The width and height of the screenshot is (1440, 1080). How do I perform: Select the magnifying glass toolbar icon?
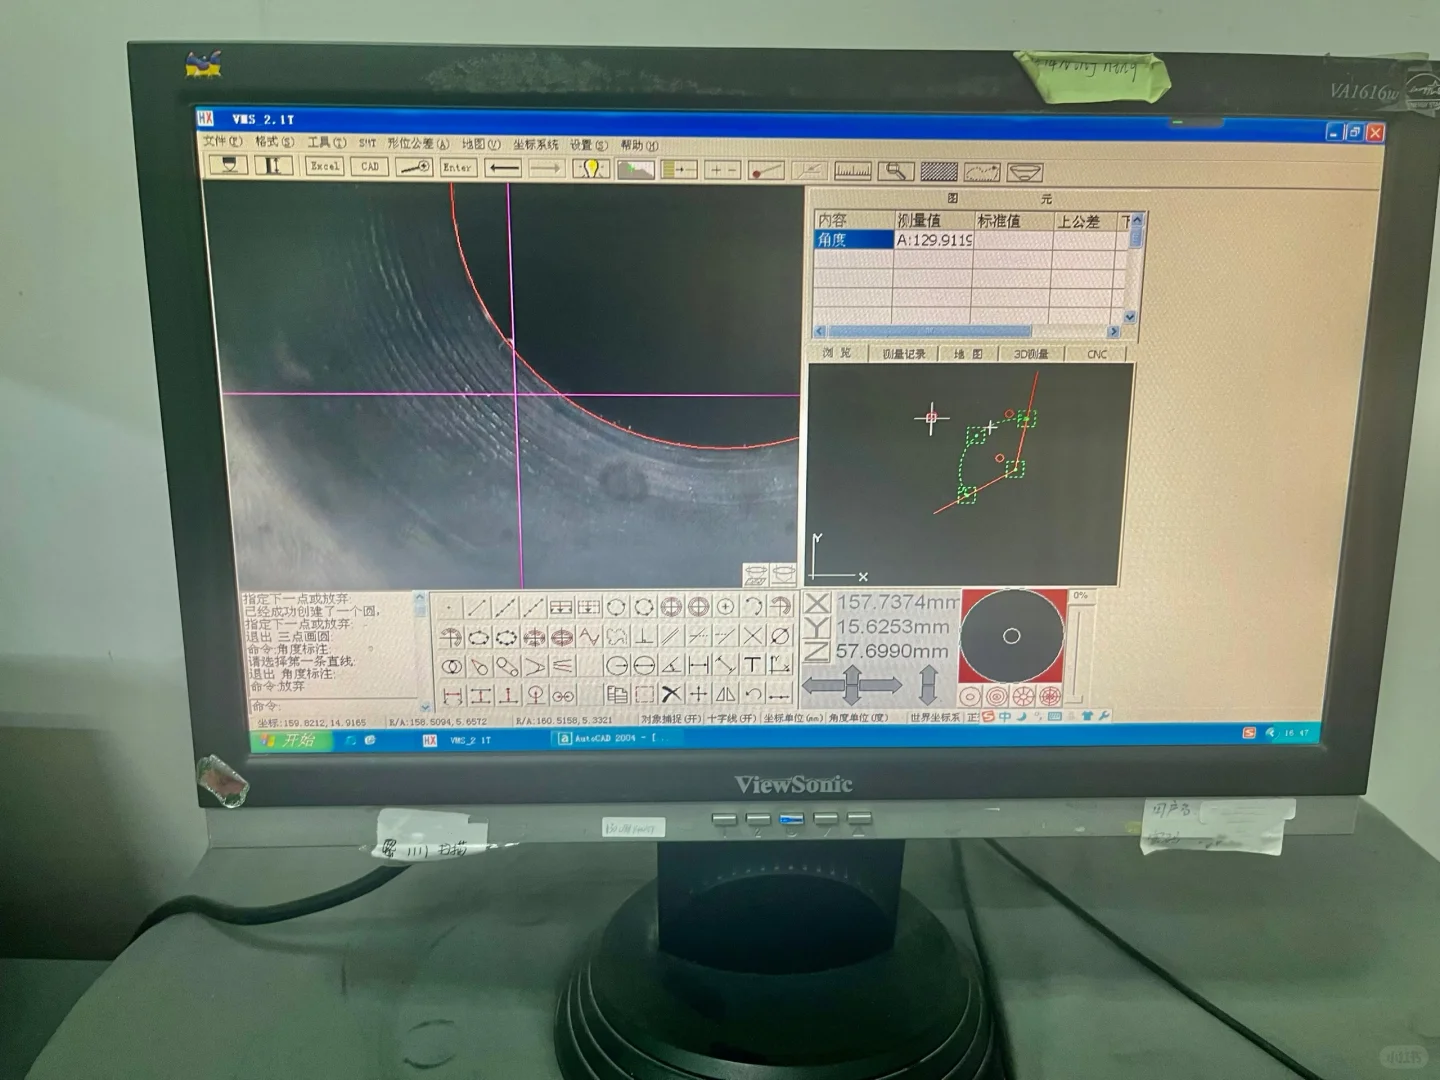(x=896, y=172)
